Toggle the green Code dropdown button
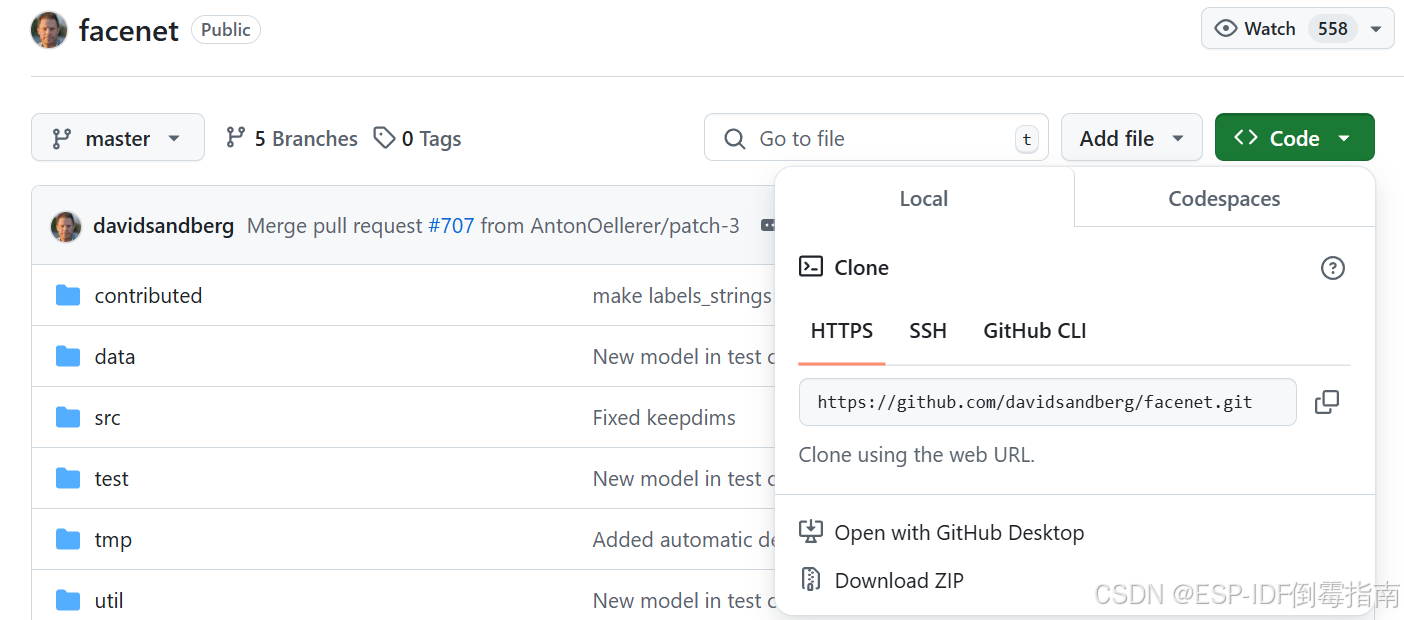Screen dimensions: 1404x620 tap(1295, 138)
